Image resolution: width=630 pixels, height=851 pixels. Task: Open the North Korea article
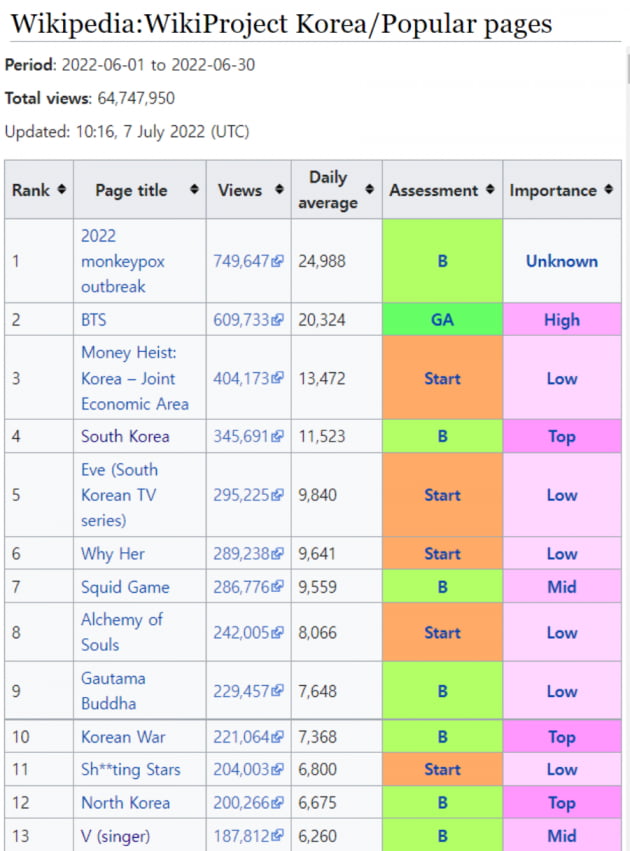tap(125, 803)
